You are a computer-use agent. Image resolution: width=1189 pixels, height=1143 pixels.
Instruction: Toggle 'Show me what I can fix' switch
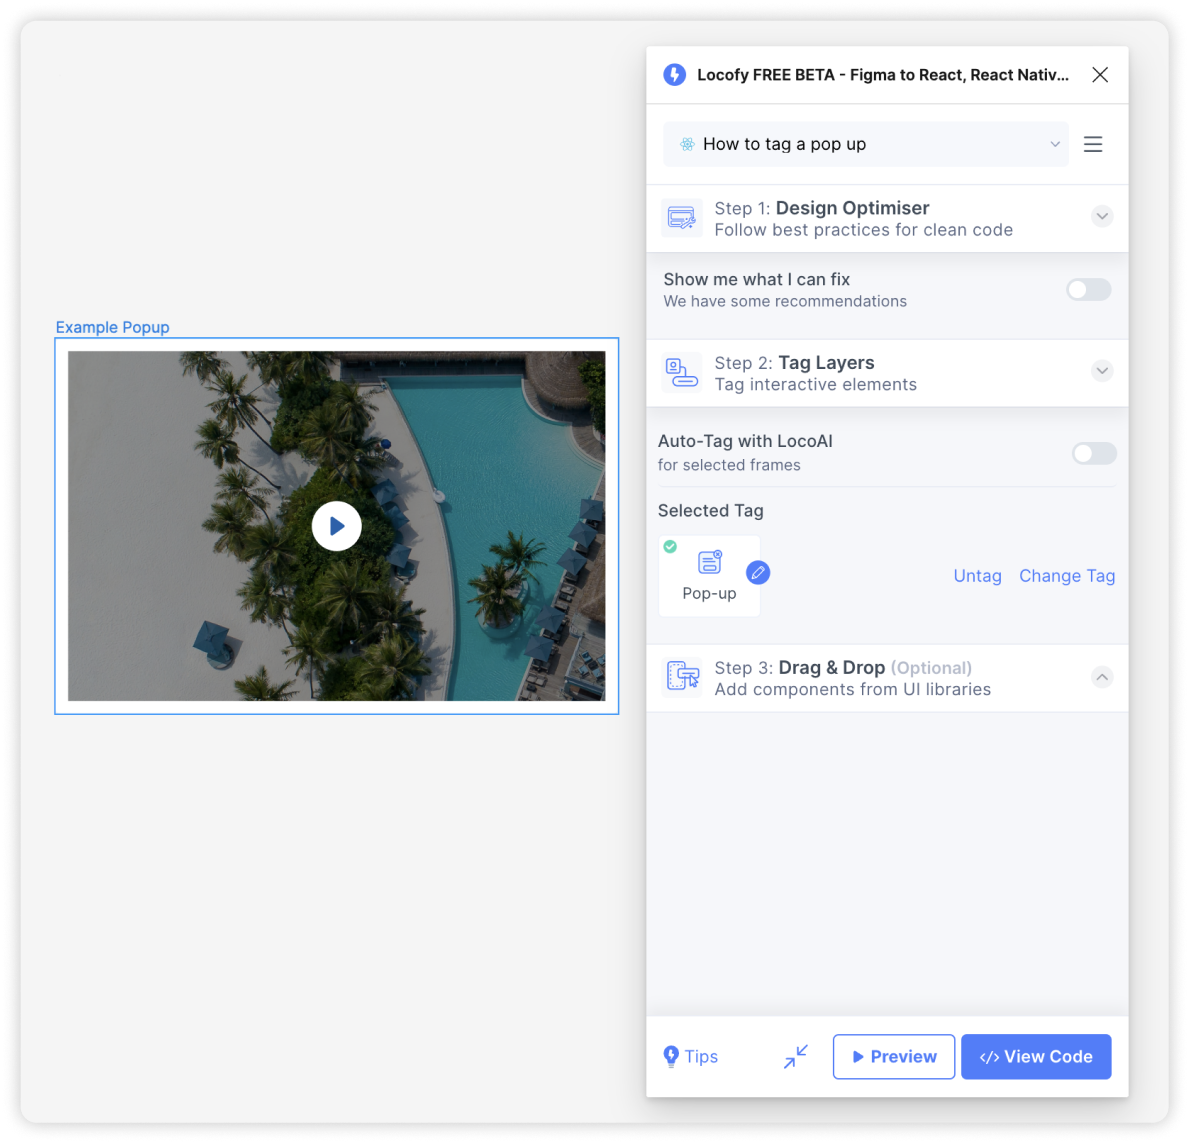[1088, 290]
